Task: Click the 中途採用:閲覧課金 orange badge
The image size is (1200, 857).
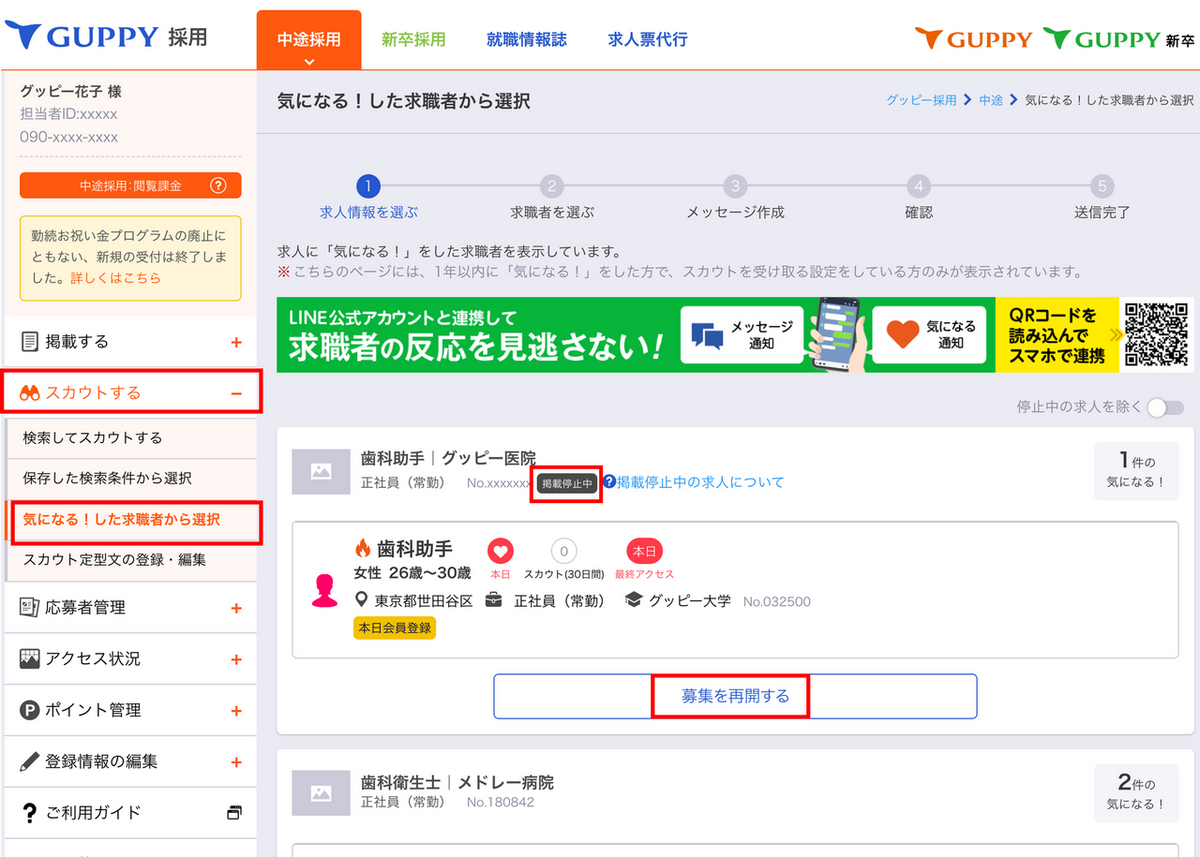Action: (131, 186)
